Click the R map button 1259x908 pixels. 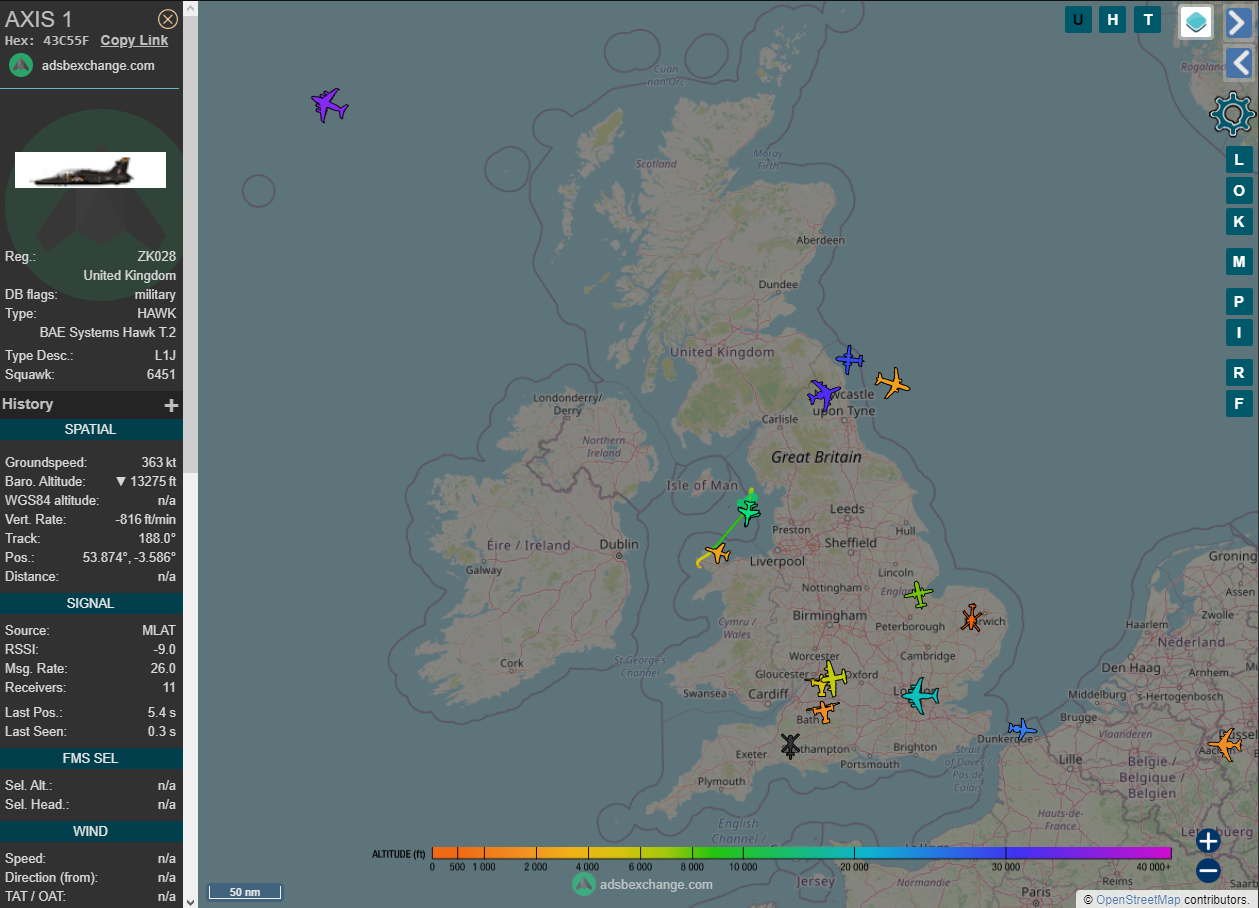pos(1239,373)
